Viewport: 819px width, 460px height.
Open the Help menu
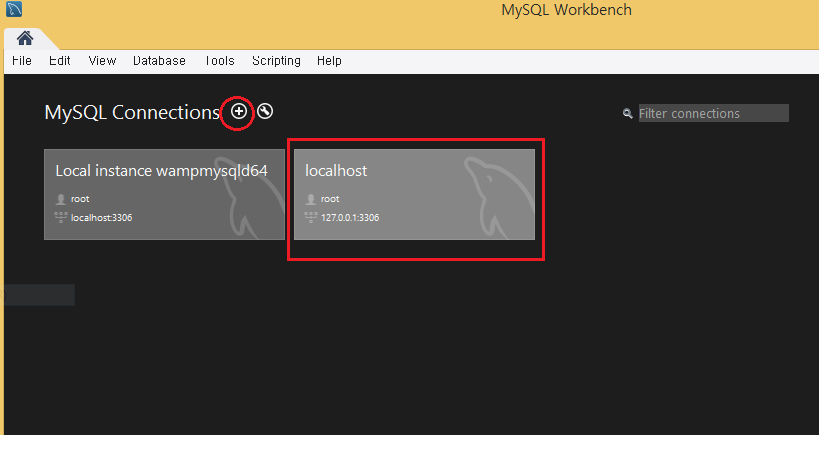pyautogui.click(x=329, y=61)
